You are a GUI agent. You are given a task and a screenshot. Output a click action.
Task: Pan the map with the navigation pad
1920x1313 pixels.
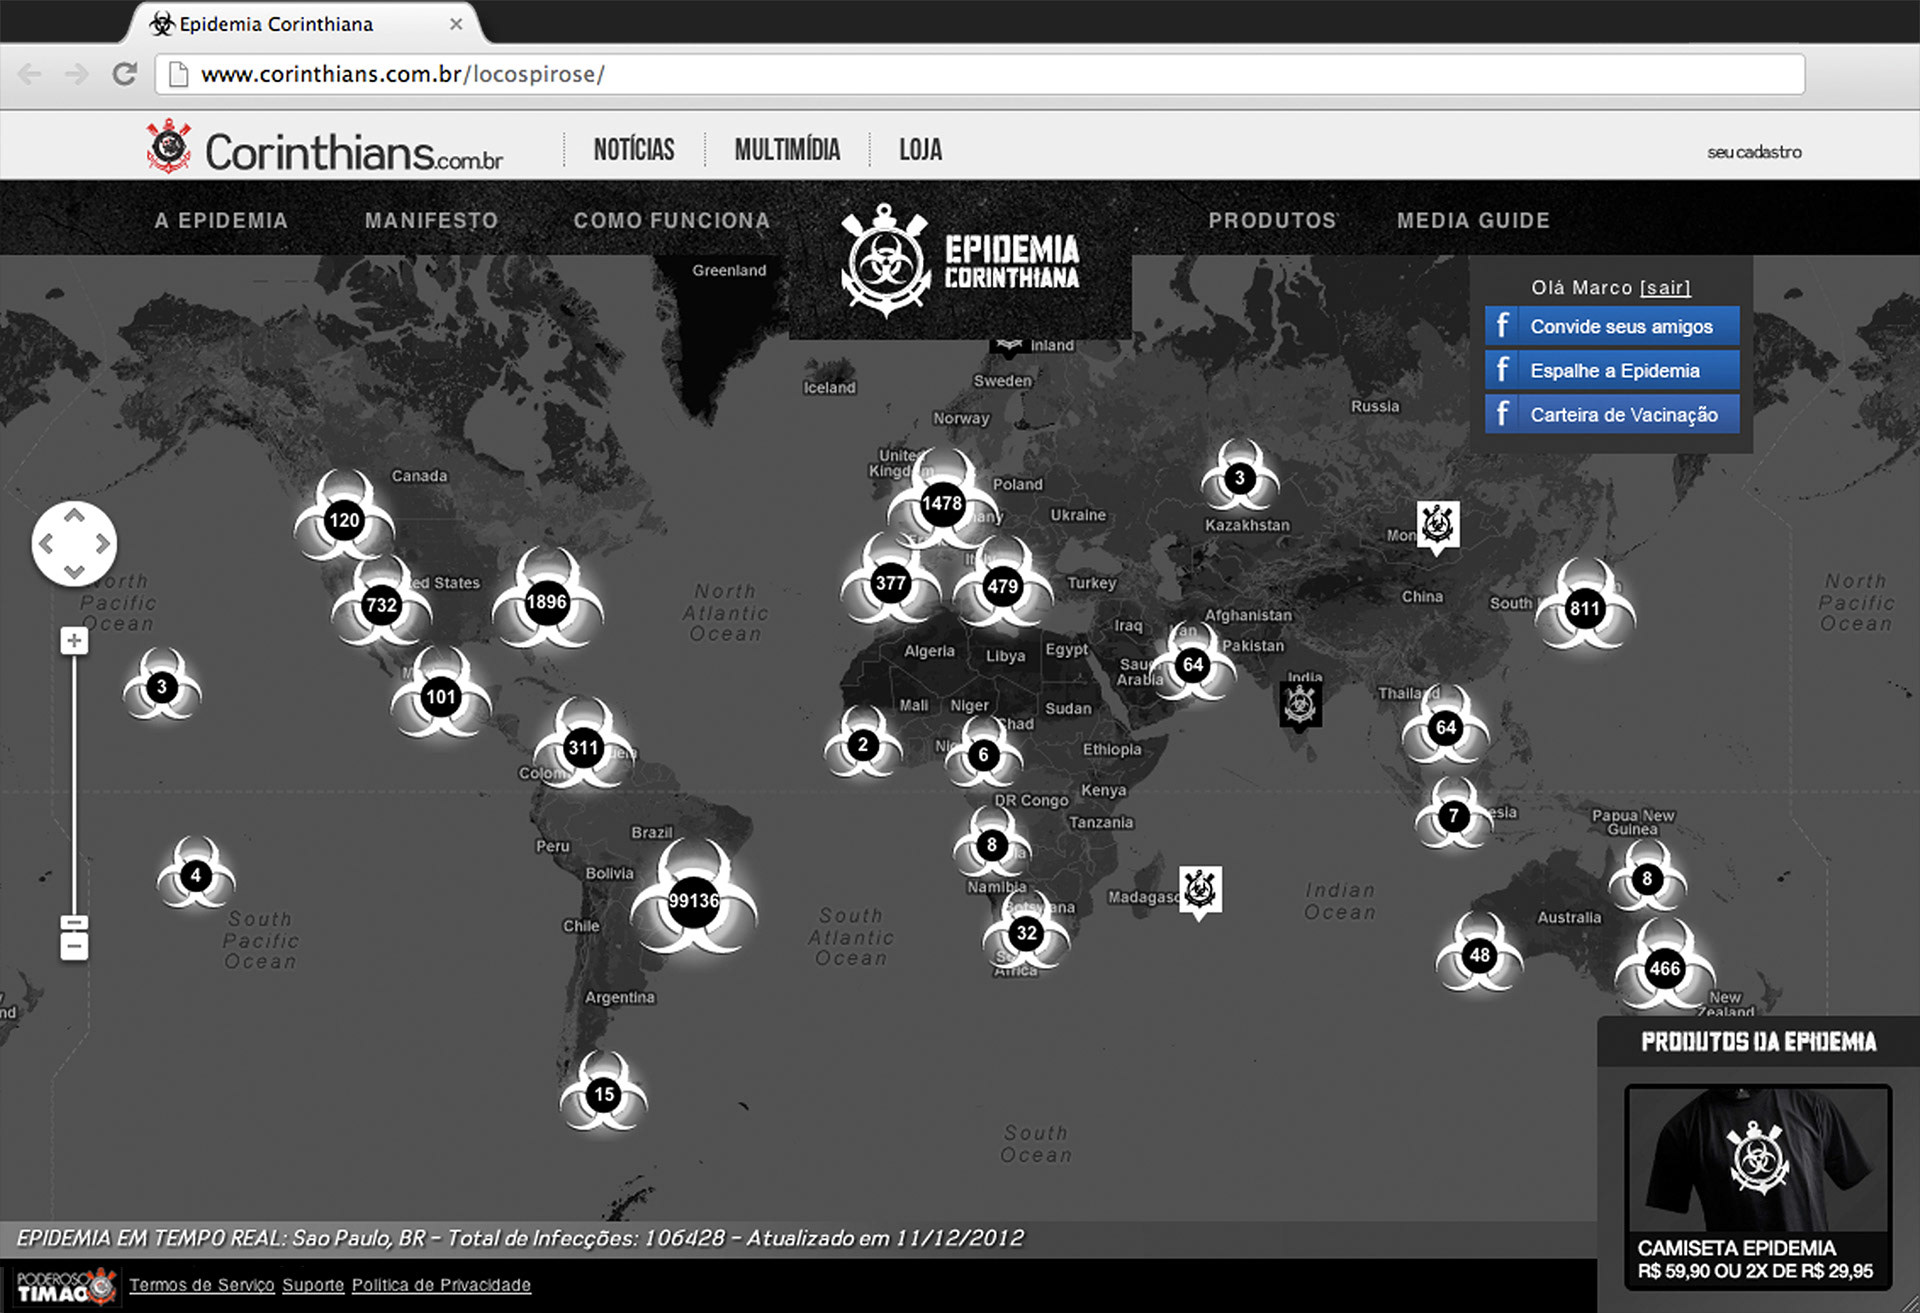tap(74, 543)
